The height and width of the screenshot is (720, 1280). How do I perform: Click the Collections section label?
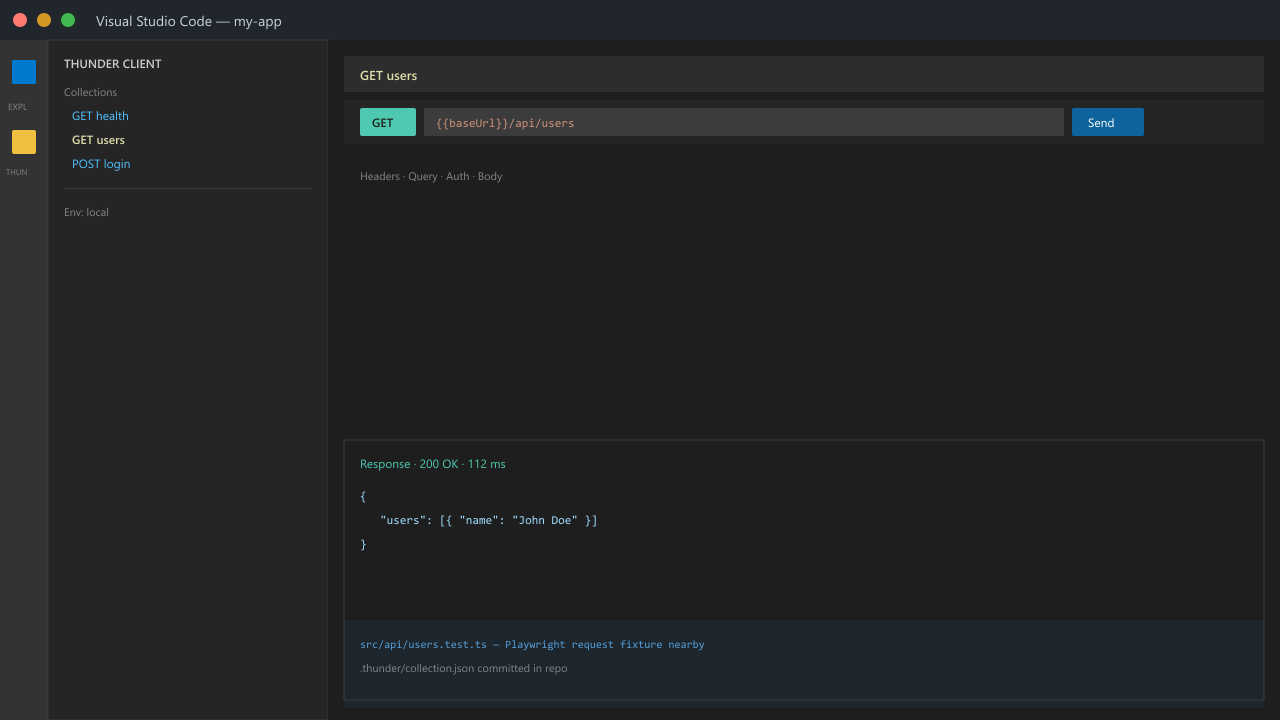pyautogui.click(x=90, y=92)
